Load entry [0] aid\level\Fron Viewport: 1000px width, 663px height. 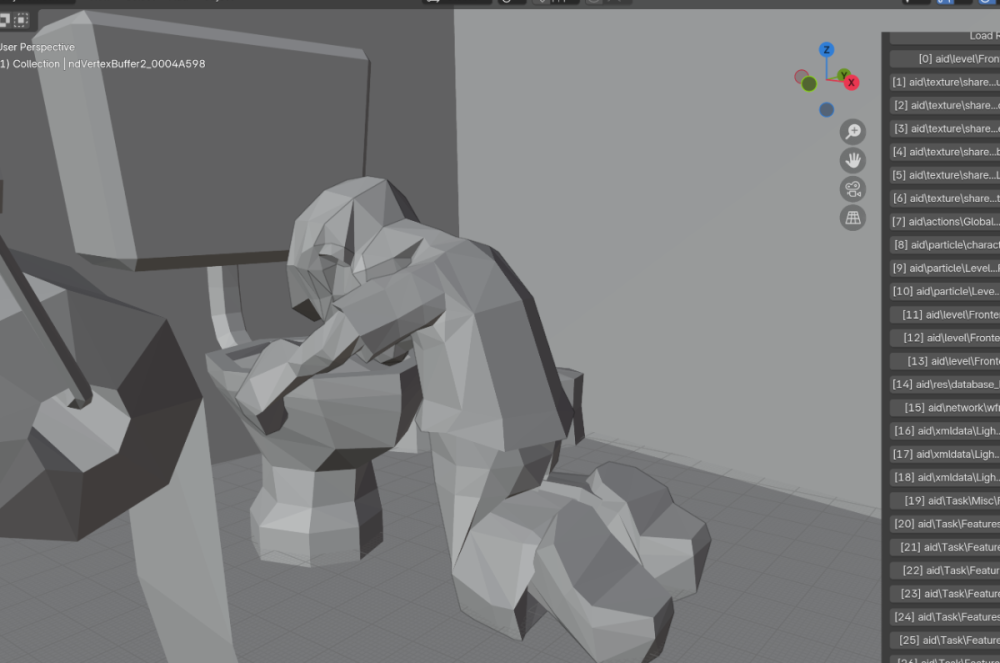click(944, 59)
